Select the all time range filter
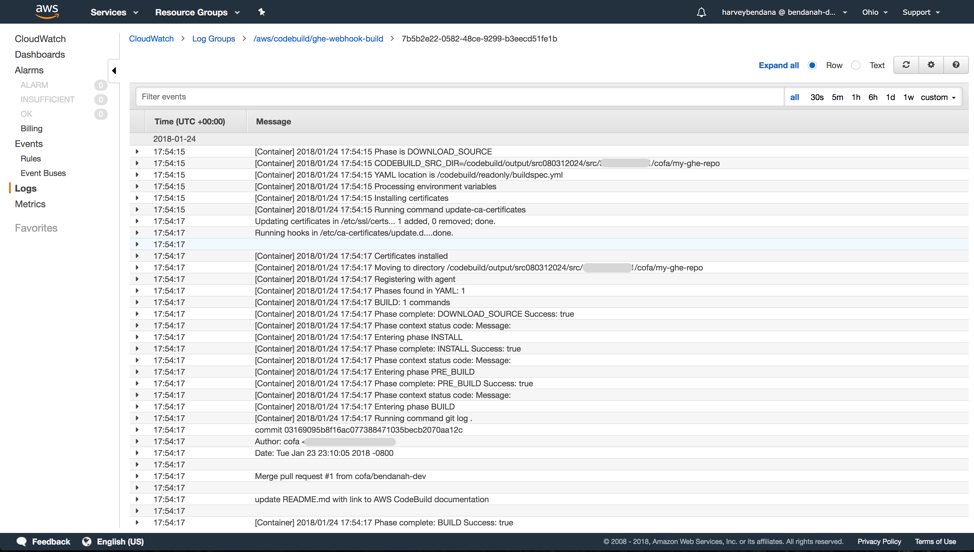This screenshot has width=974, height=552. (794, 97)
